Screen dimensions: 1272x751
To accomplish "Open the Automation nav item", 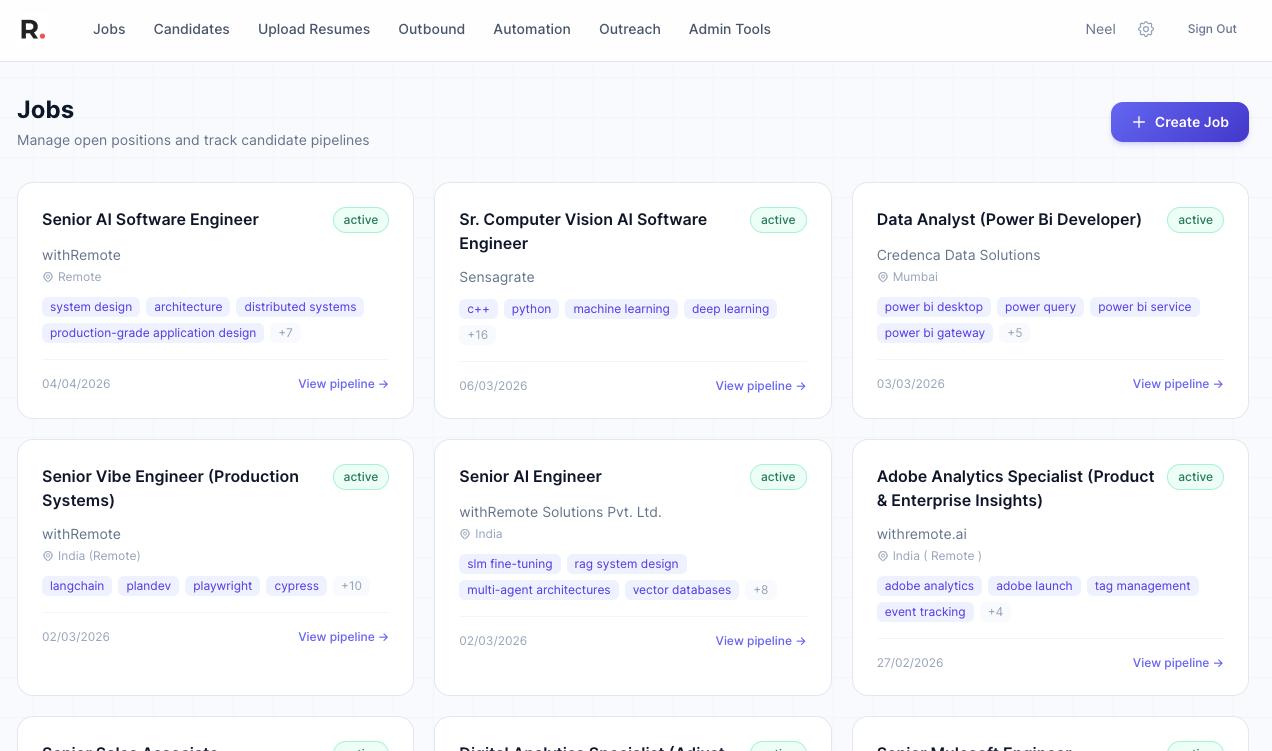I will click(532, 29).
